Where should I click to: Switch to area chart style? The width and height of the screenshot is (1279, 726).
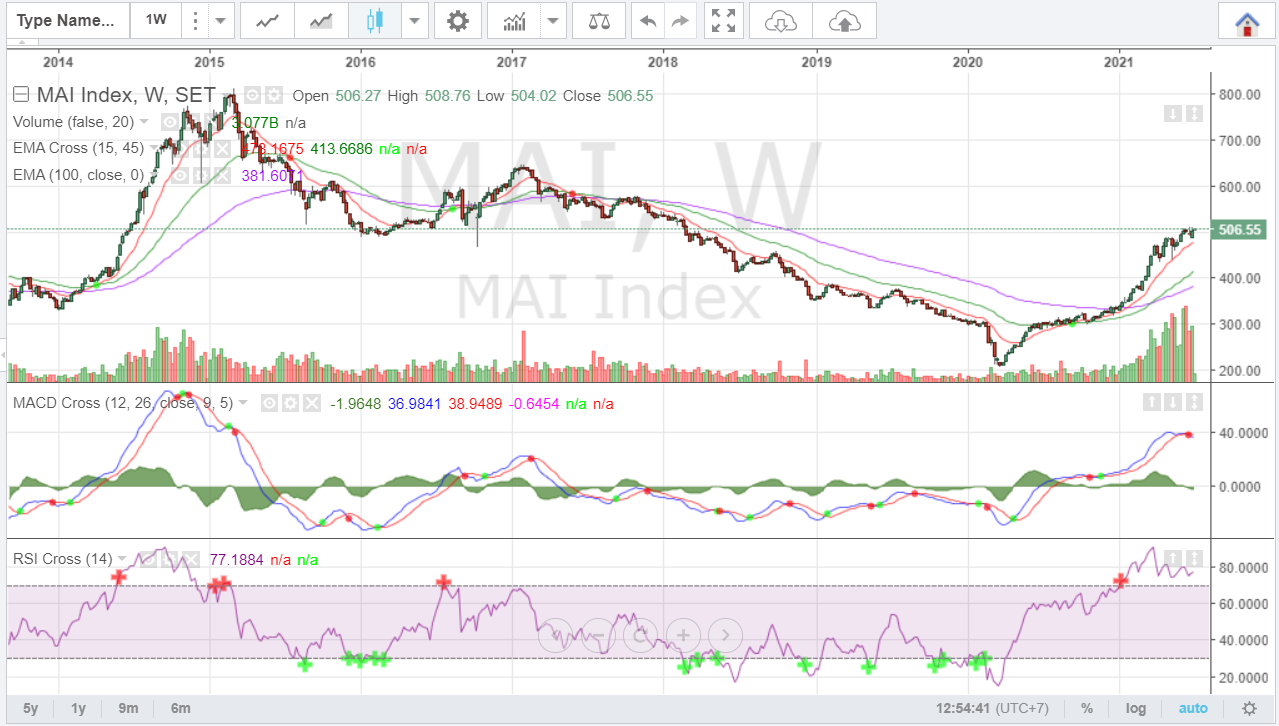coord(321,20)
